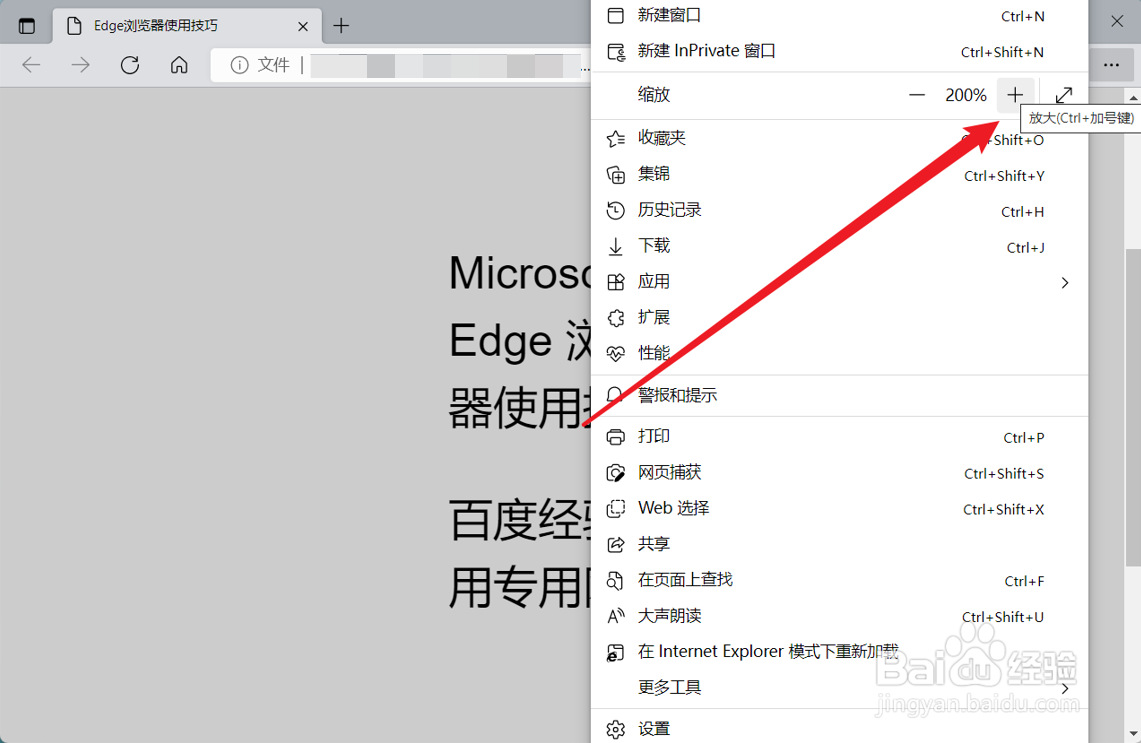Open 扩展 extensions

coord(839,317)
